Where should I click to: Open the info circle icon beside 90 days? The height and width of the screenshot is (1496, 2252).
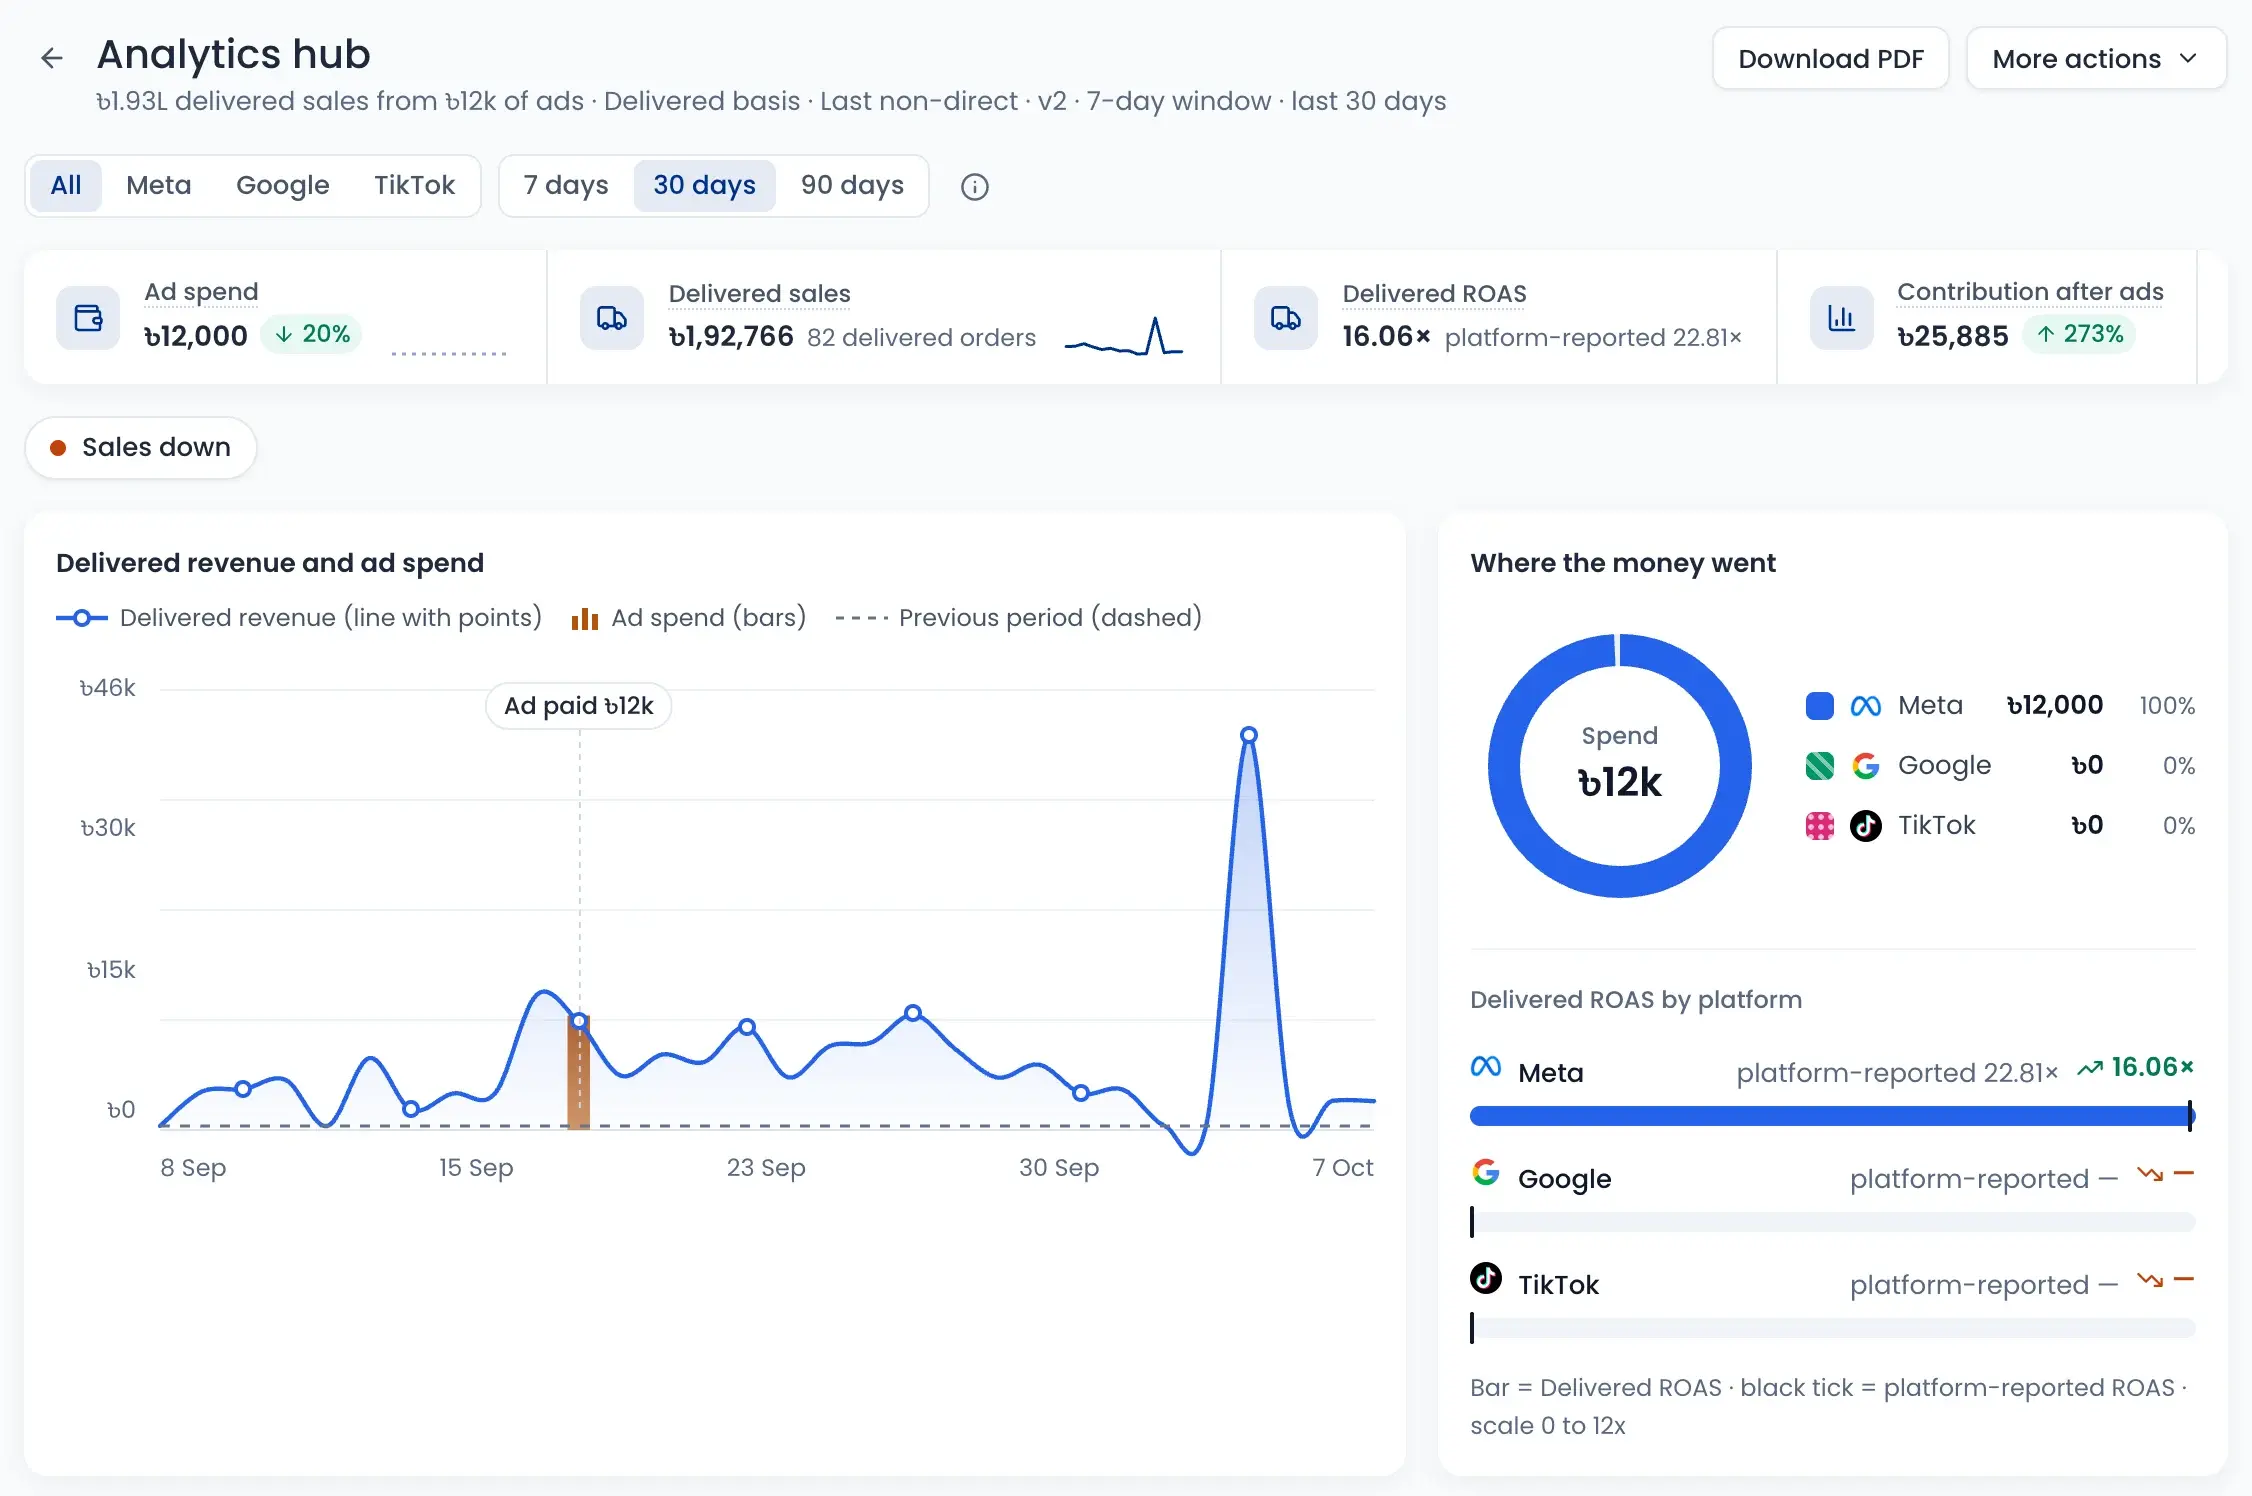[975, 187]
